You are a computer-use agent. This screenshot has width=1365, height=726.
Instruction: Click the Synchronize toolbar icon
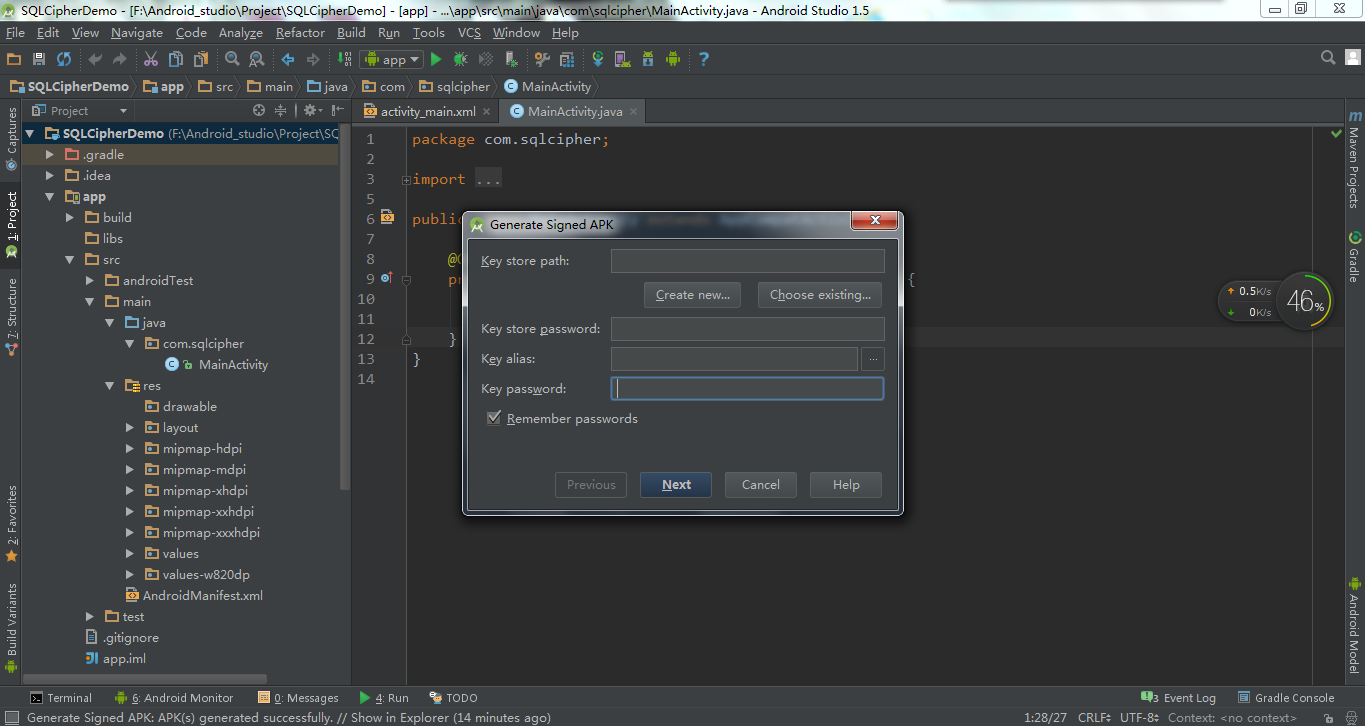(64, 59)
